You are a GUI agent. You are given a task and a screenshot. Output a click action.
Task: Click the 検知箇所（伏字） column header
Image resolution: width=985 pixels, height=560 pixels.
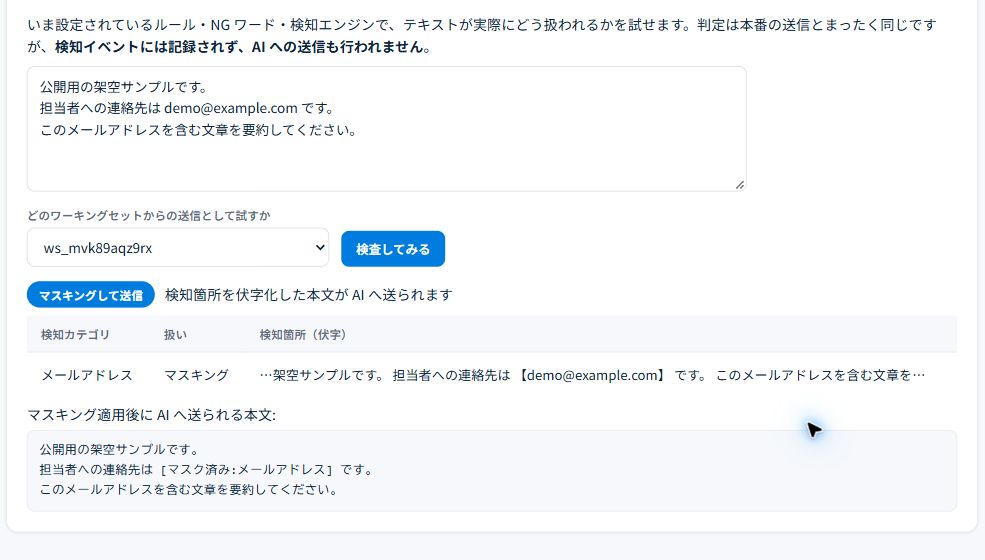(x=303, y=335)
